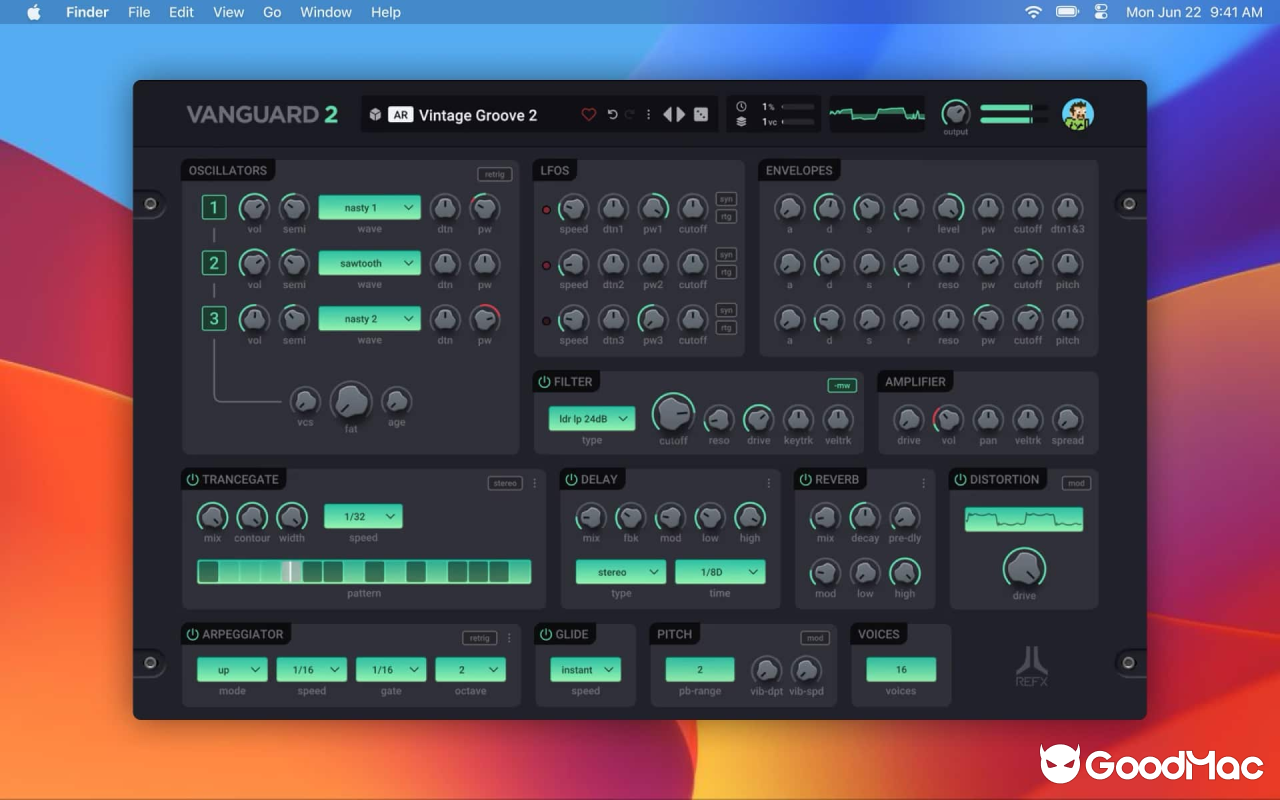Click the first LFO syn button

tap(727, 199)
